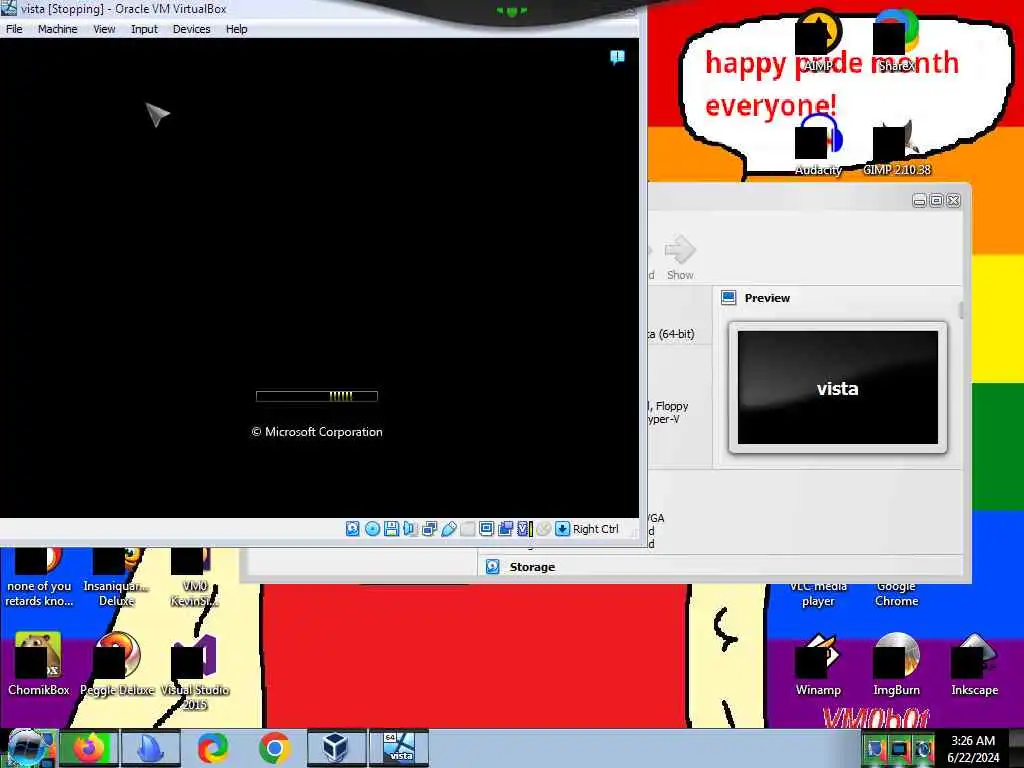Collapse the Preview section header
This screenshot has width=1024, height=768.
click(767, 298)
